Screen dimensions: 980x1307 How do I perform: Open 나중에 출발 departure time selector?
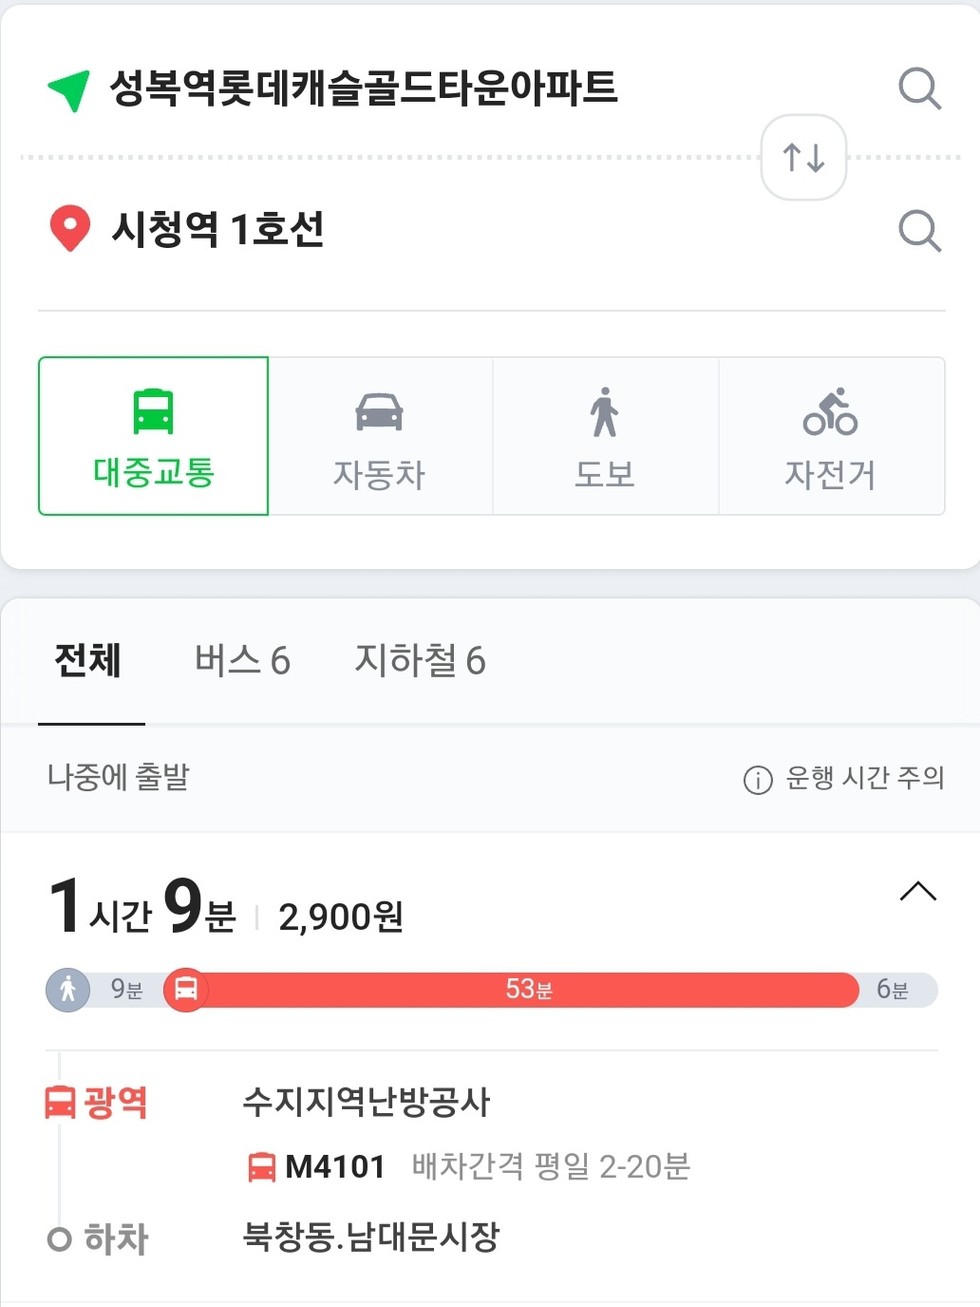[x=118, y=777]
